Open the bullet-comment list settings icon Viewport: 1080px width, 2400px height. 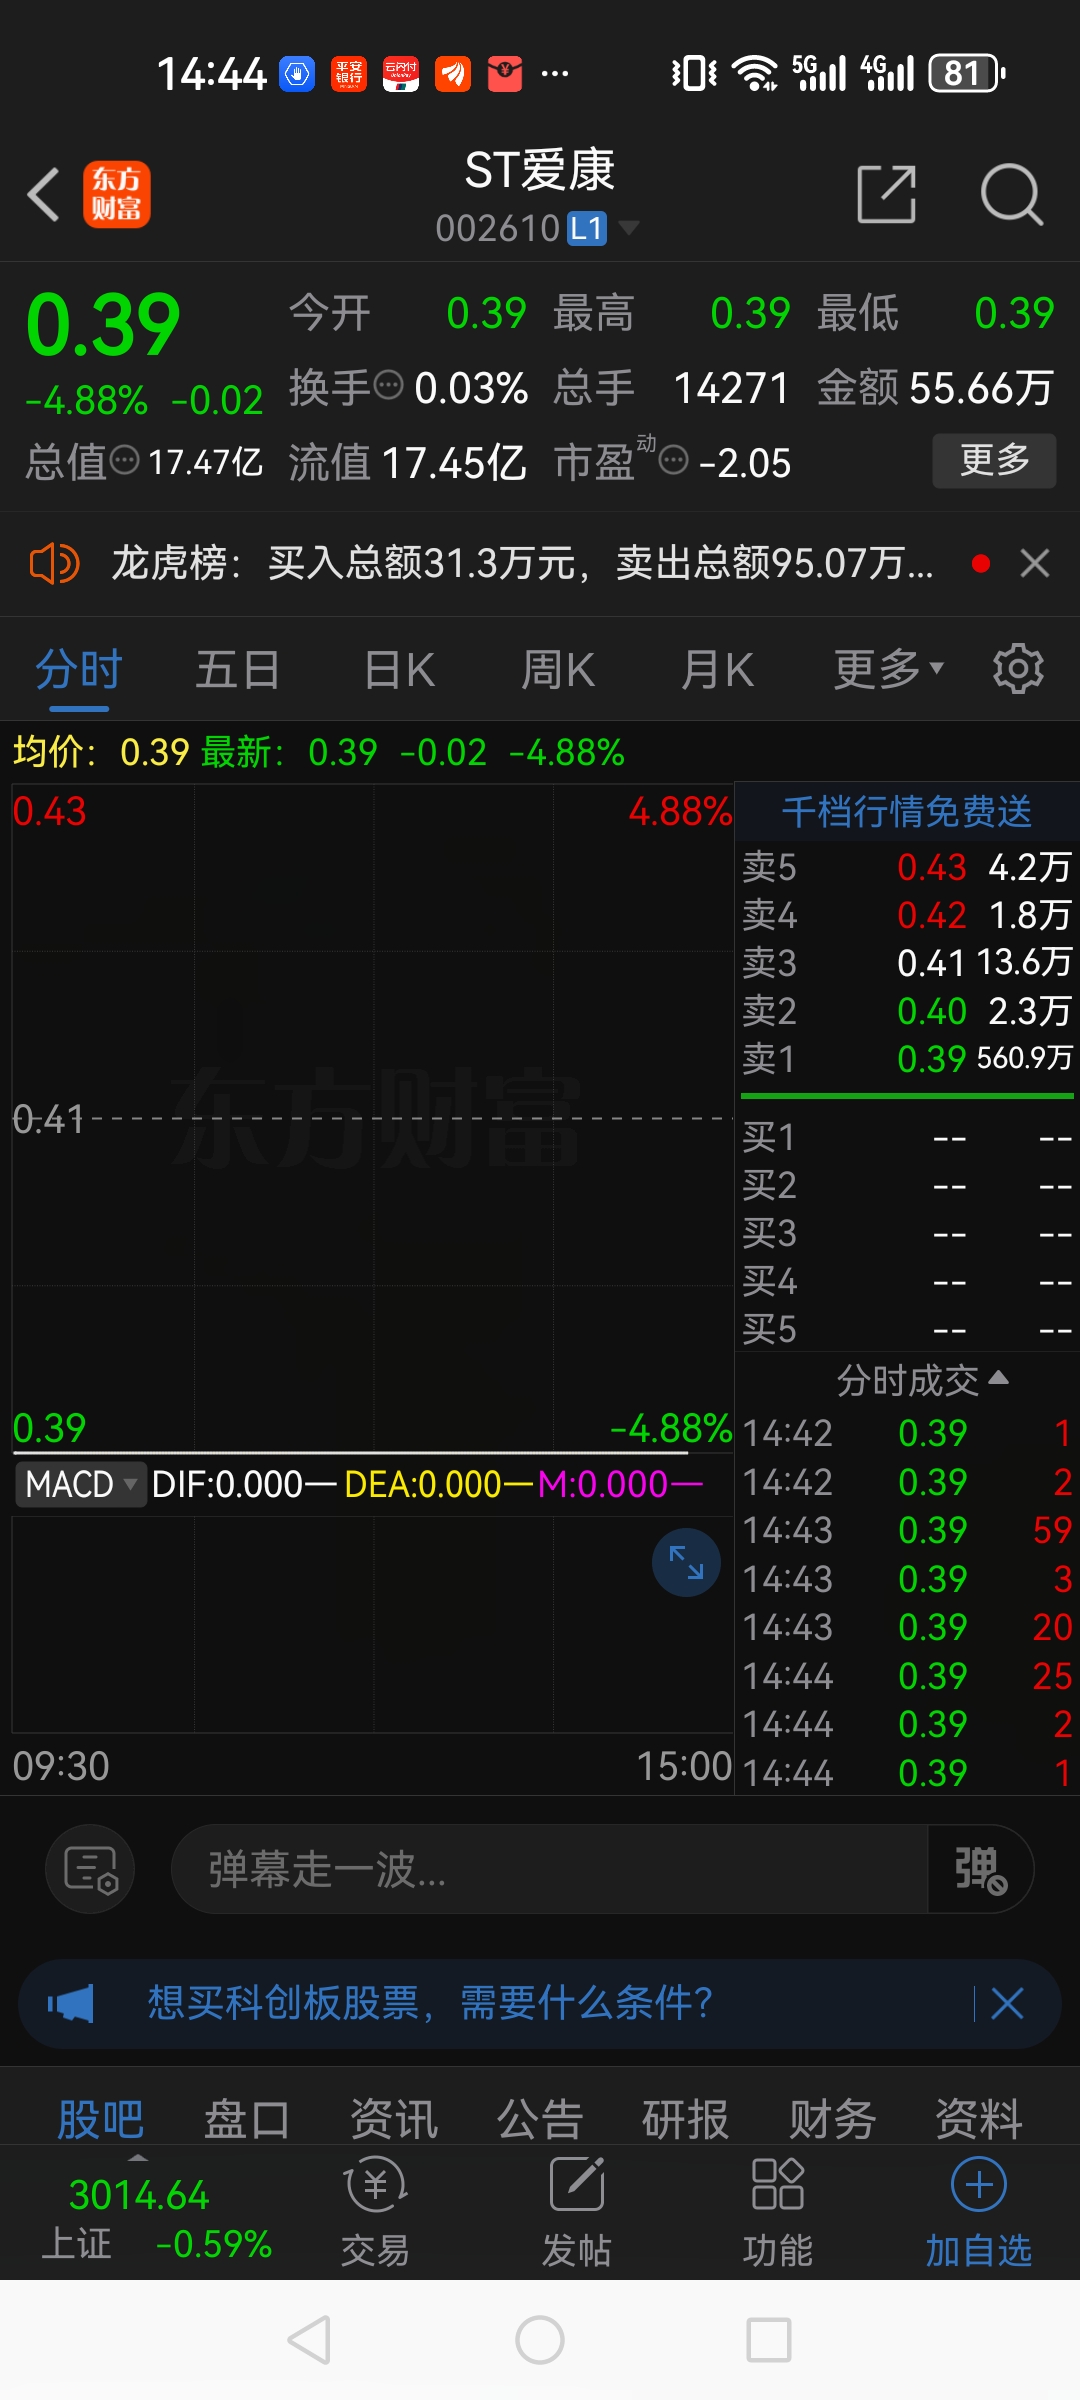tap(91, 1869)
